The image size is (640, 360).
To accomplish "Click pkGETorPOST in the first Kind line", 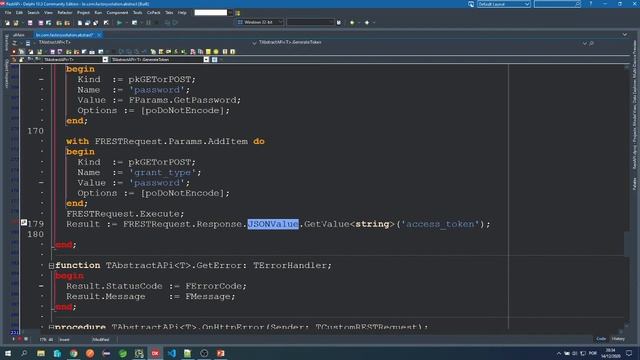I will (159, 79).
